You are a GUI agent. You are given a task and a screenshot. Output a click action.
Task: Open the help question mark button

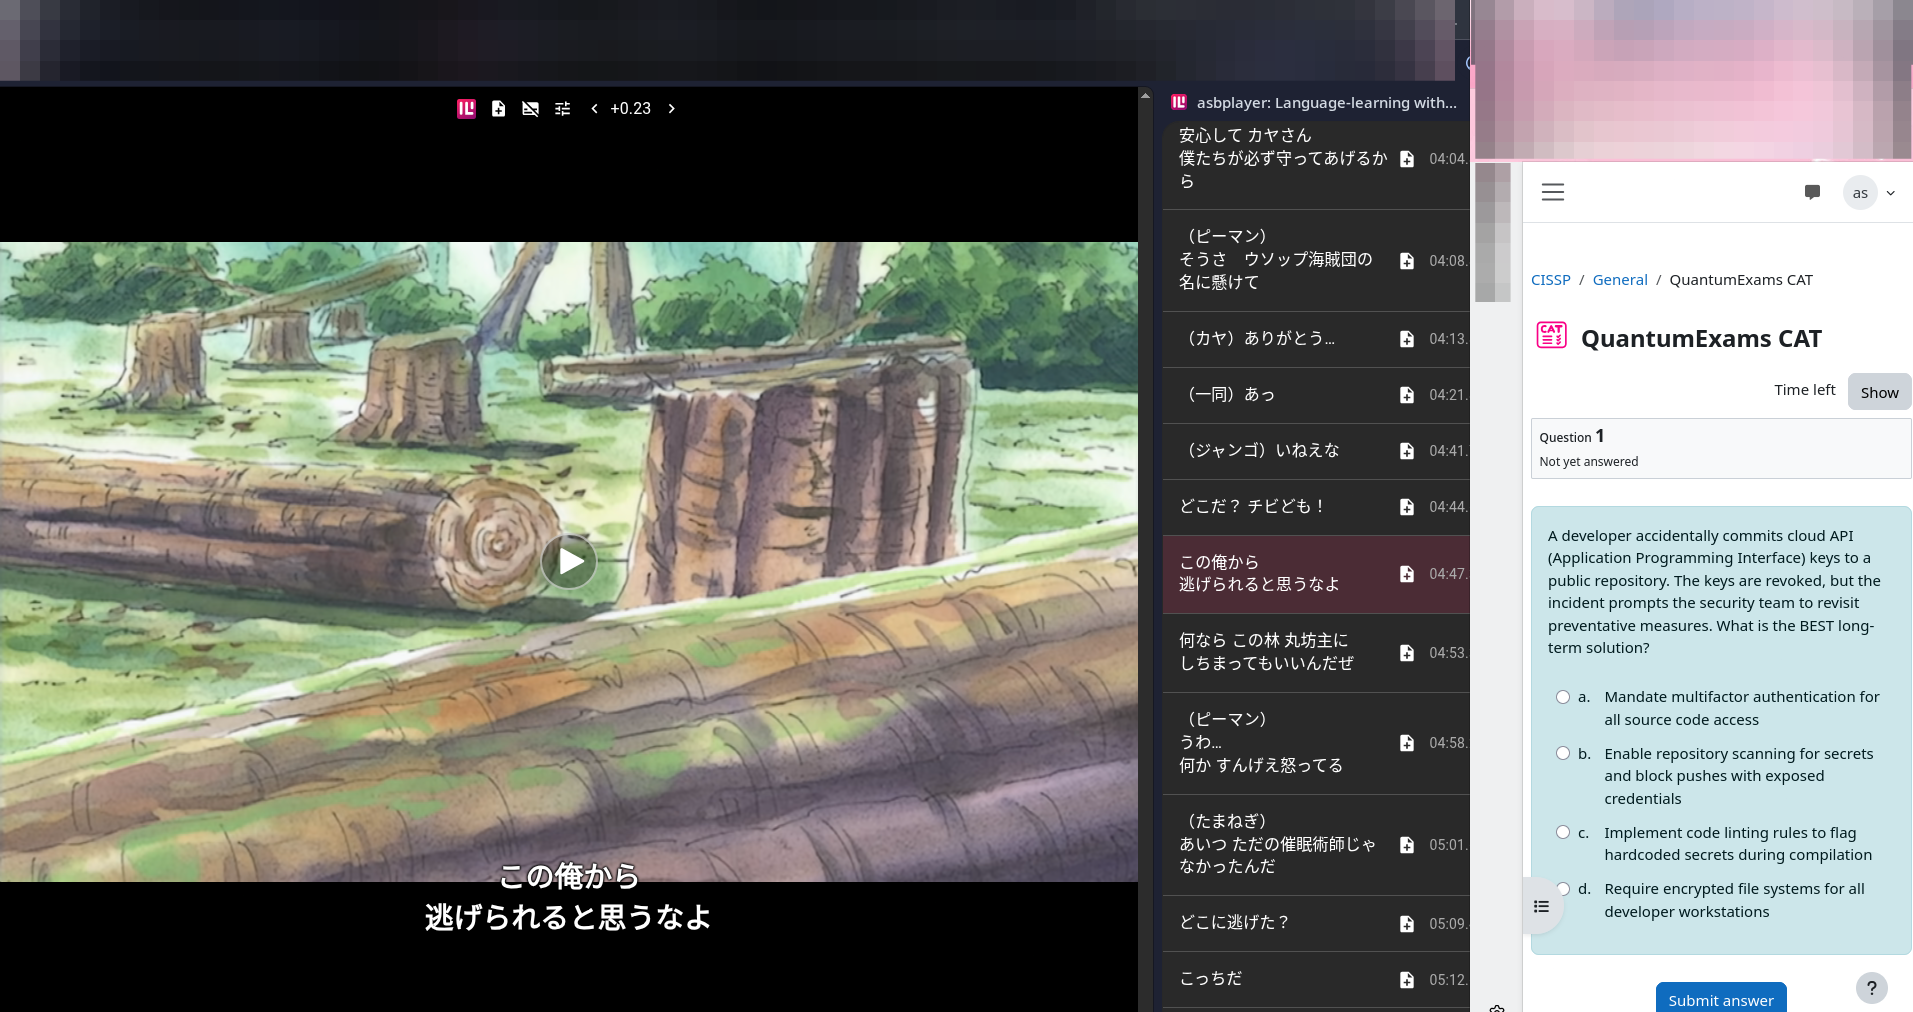click(x=1872, y=988)
